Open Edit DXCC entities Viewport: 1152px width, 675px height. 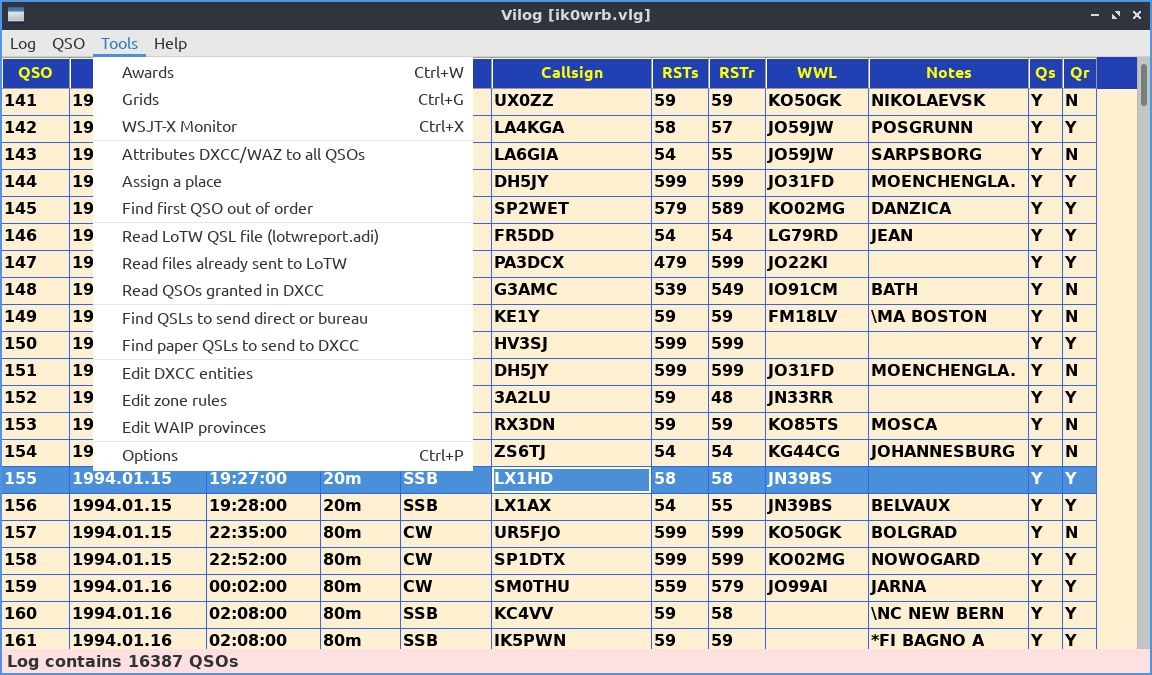[283, 373]
